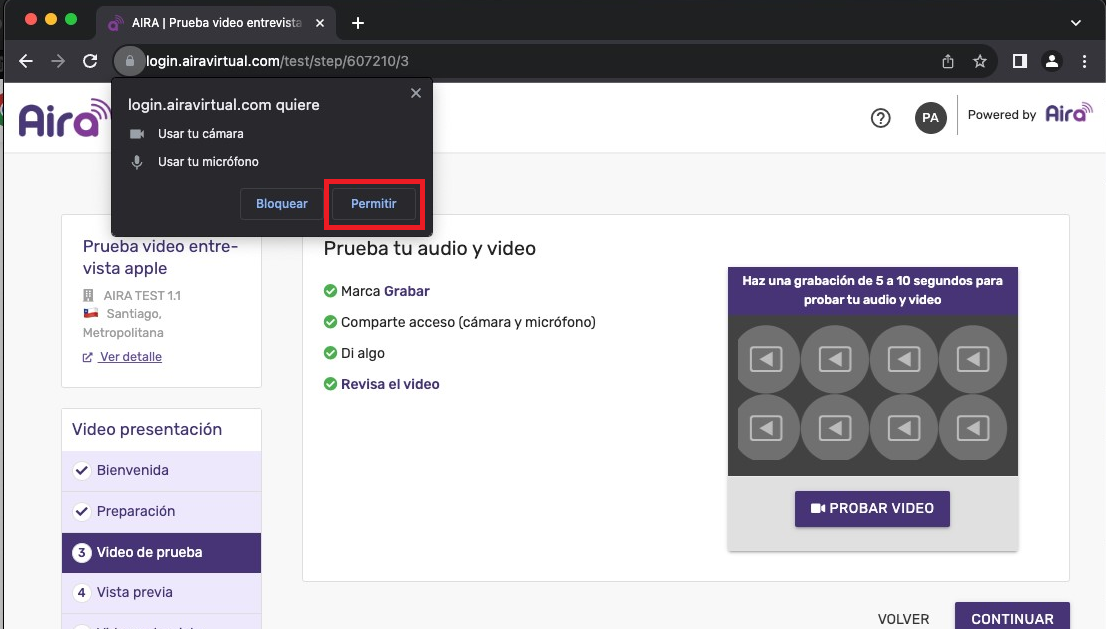Open help with the question mark icon
This screenshot has height=629, width=1106.
coord(880,118)
